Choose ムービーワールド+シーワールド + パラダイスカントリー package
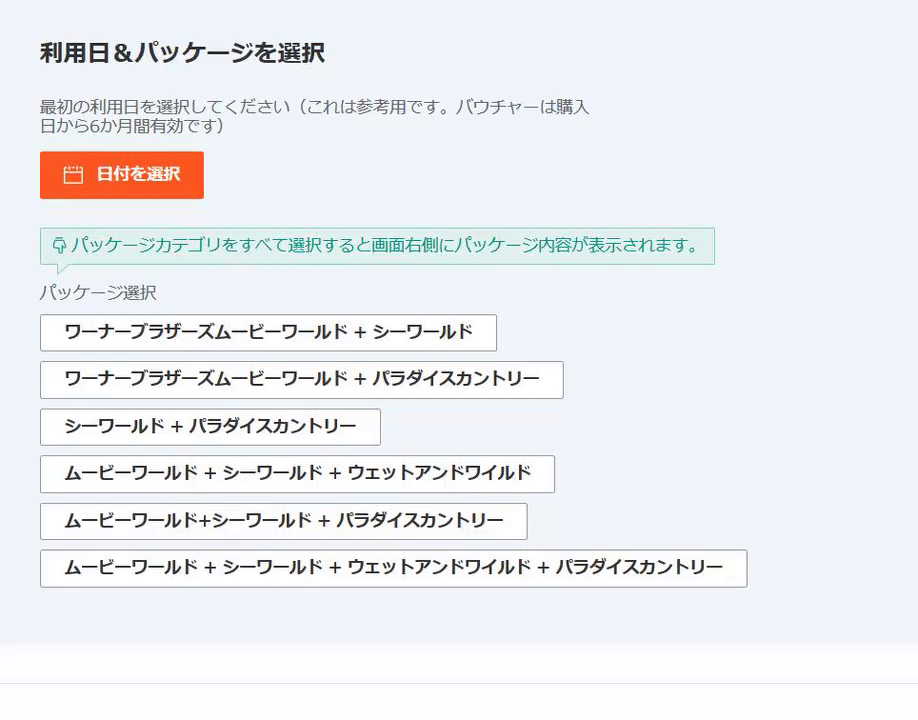Image resolution: width=918 pixels, height=720 pixels. coord(283,521)
